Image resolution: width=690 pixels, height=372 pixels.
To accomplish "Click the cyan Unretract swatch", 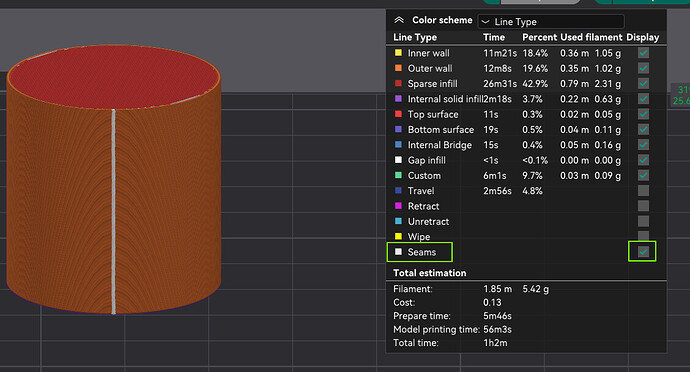I will (x=398, y=221).
